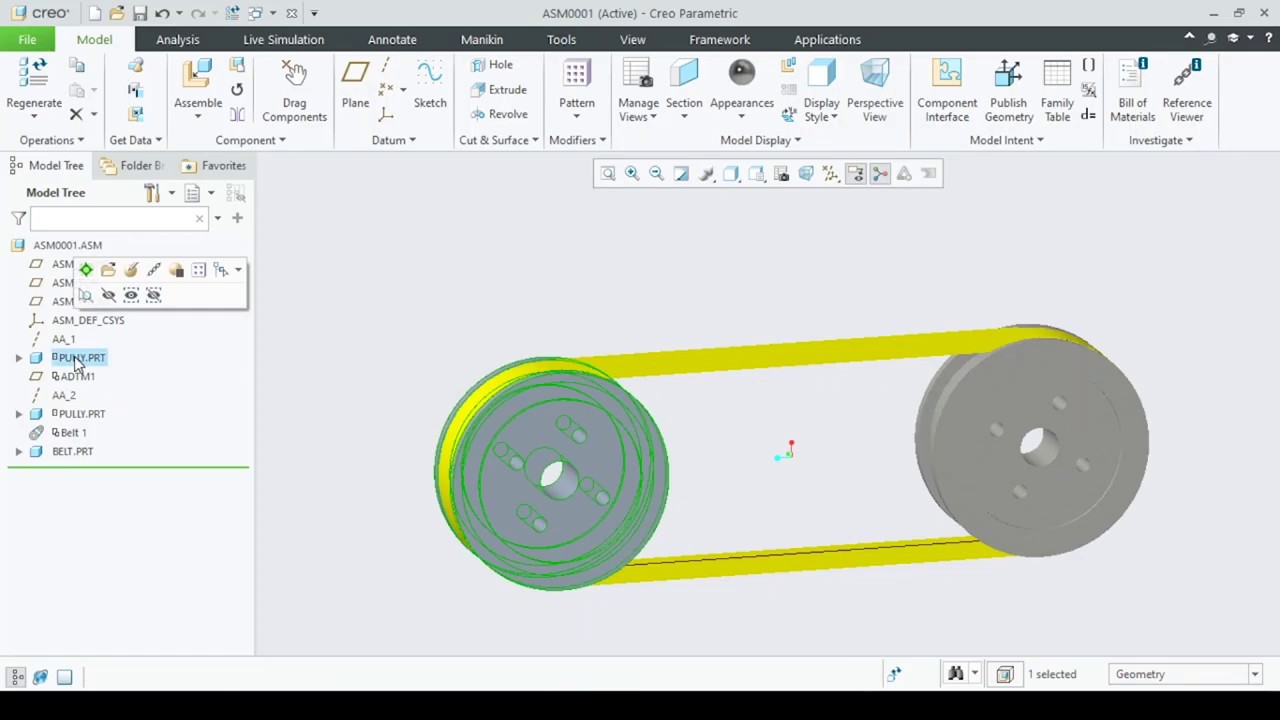Open the File menu
The image size is (1280, 720).
[x=27, y=40]
